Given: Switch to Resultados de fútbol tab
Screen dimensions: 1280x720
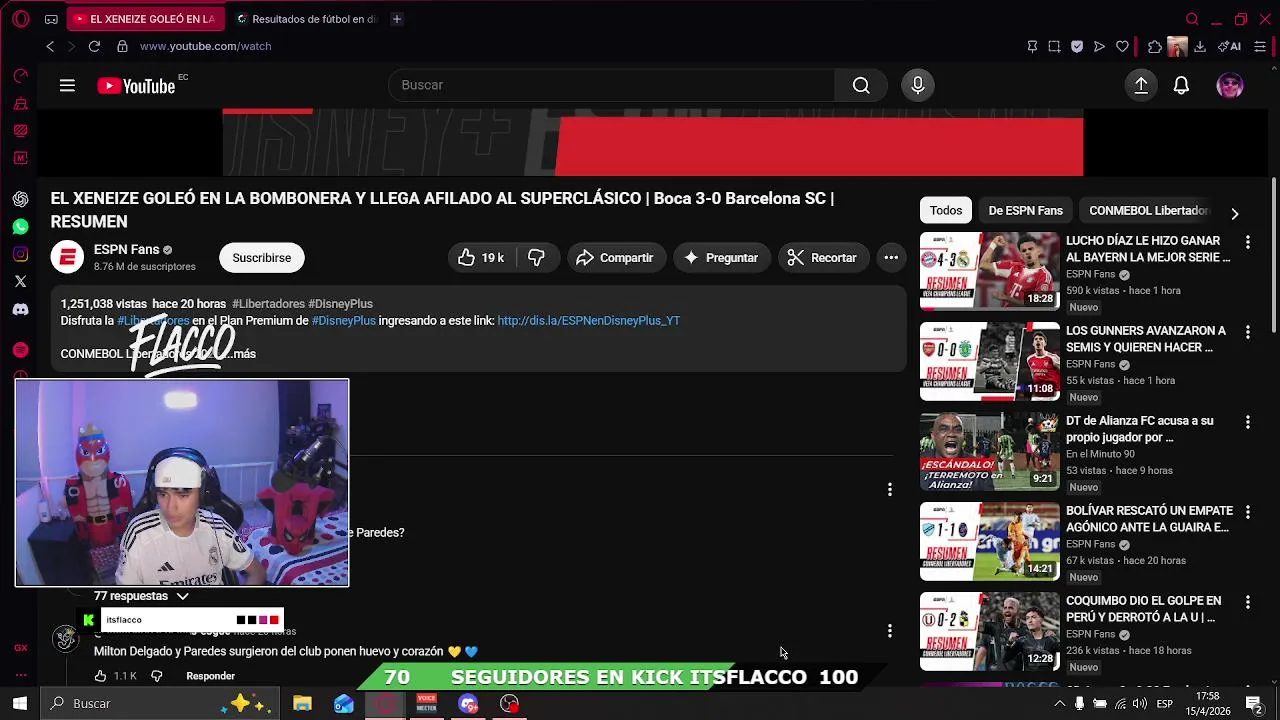Looking at the screenshot, I should [x=305, y=19].
